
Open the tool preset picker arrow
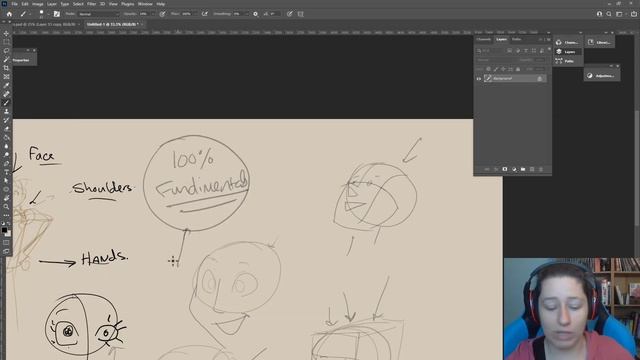[x=30, y=14]
